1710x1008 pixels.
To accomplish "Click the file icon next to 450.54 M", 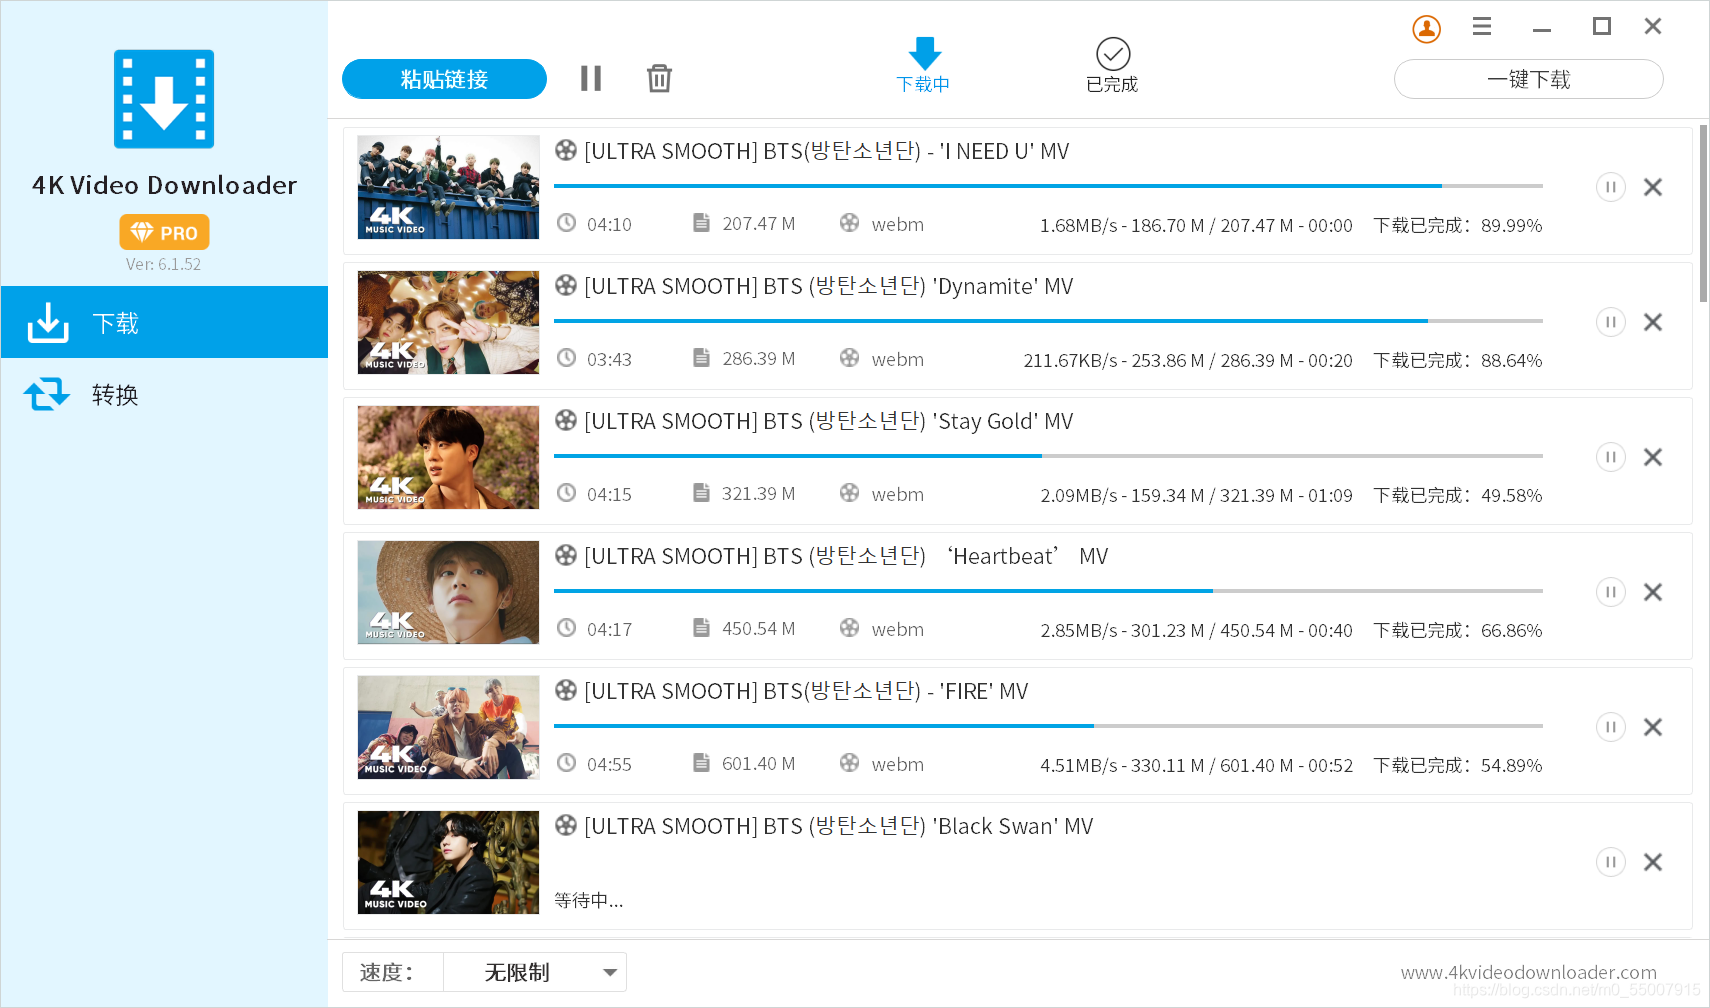I will pyautogui.click(x=701, y=627).
